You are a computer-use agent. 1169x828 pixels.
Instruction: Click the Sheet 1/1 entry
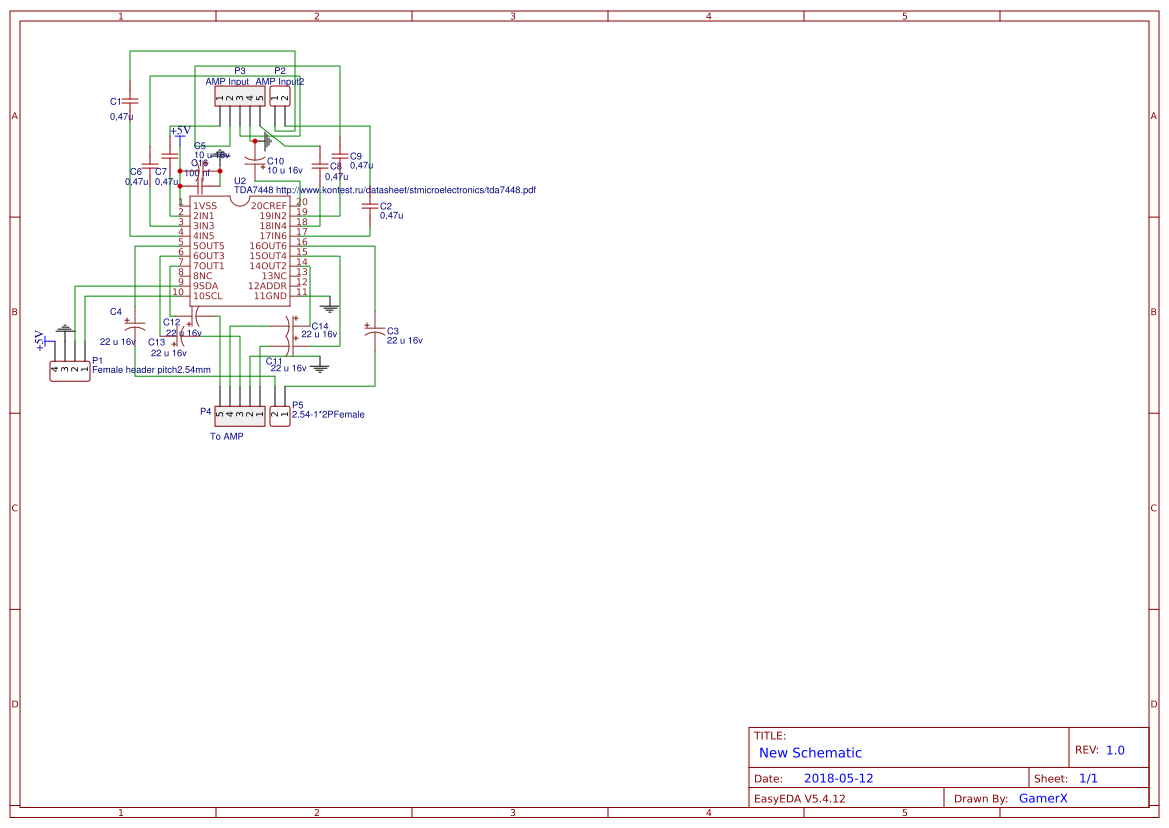pos(1091,777)
